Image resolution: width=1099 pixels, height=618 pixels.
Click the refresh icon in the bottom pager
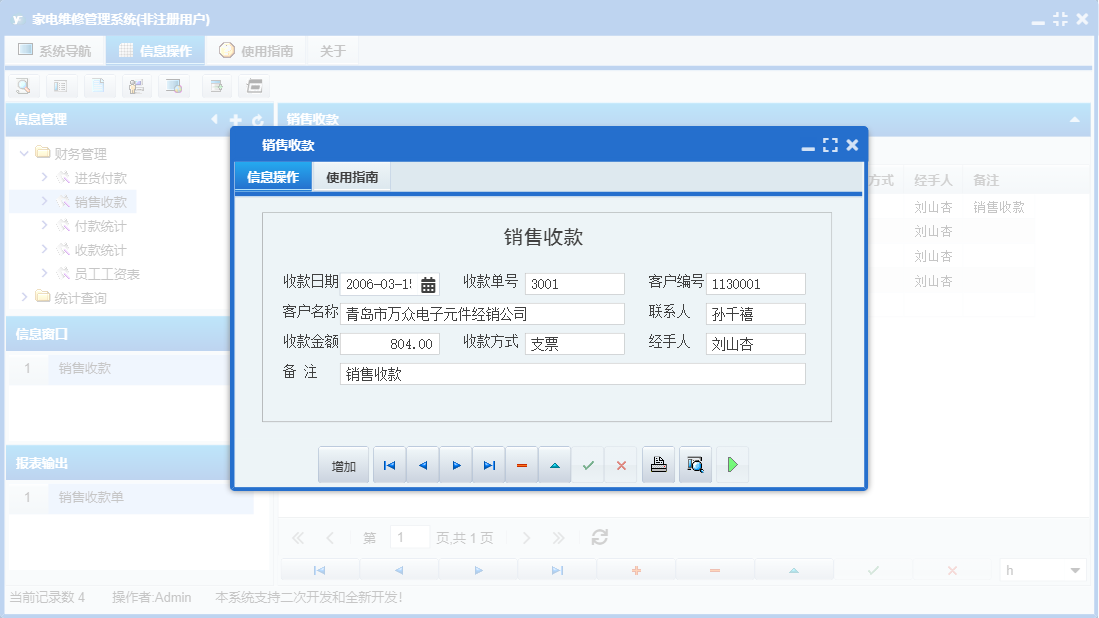598,537
